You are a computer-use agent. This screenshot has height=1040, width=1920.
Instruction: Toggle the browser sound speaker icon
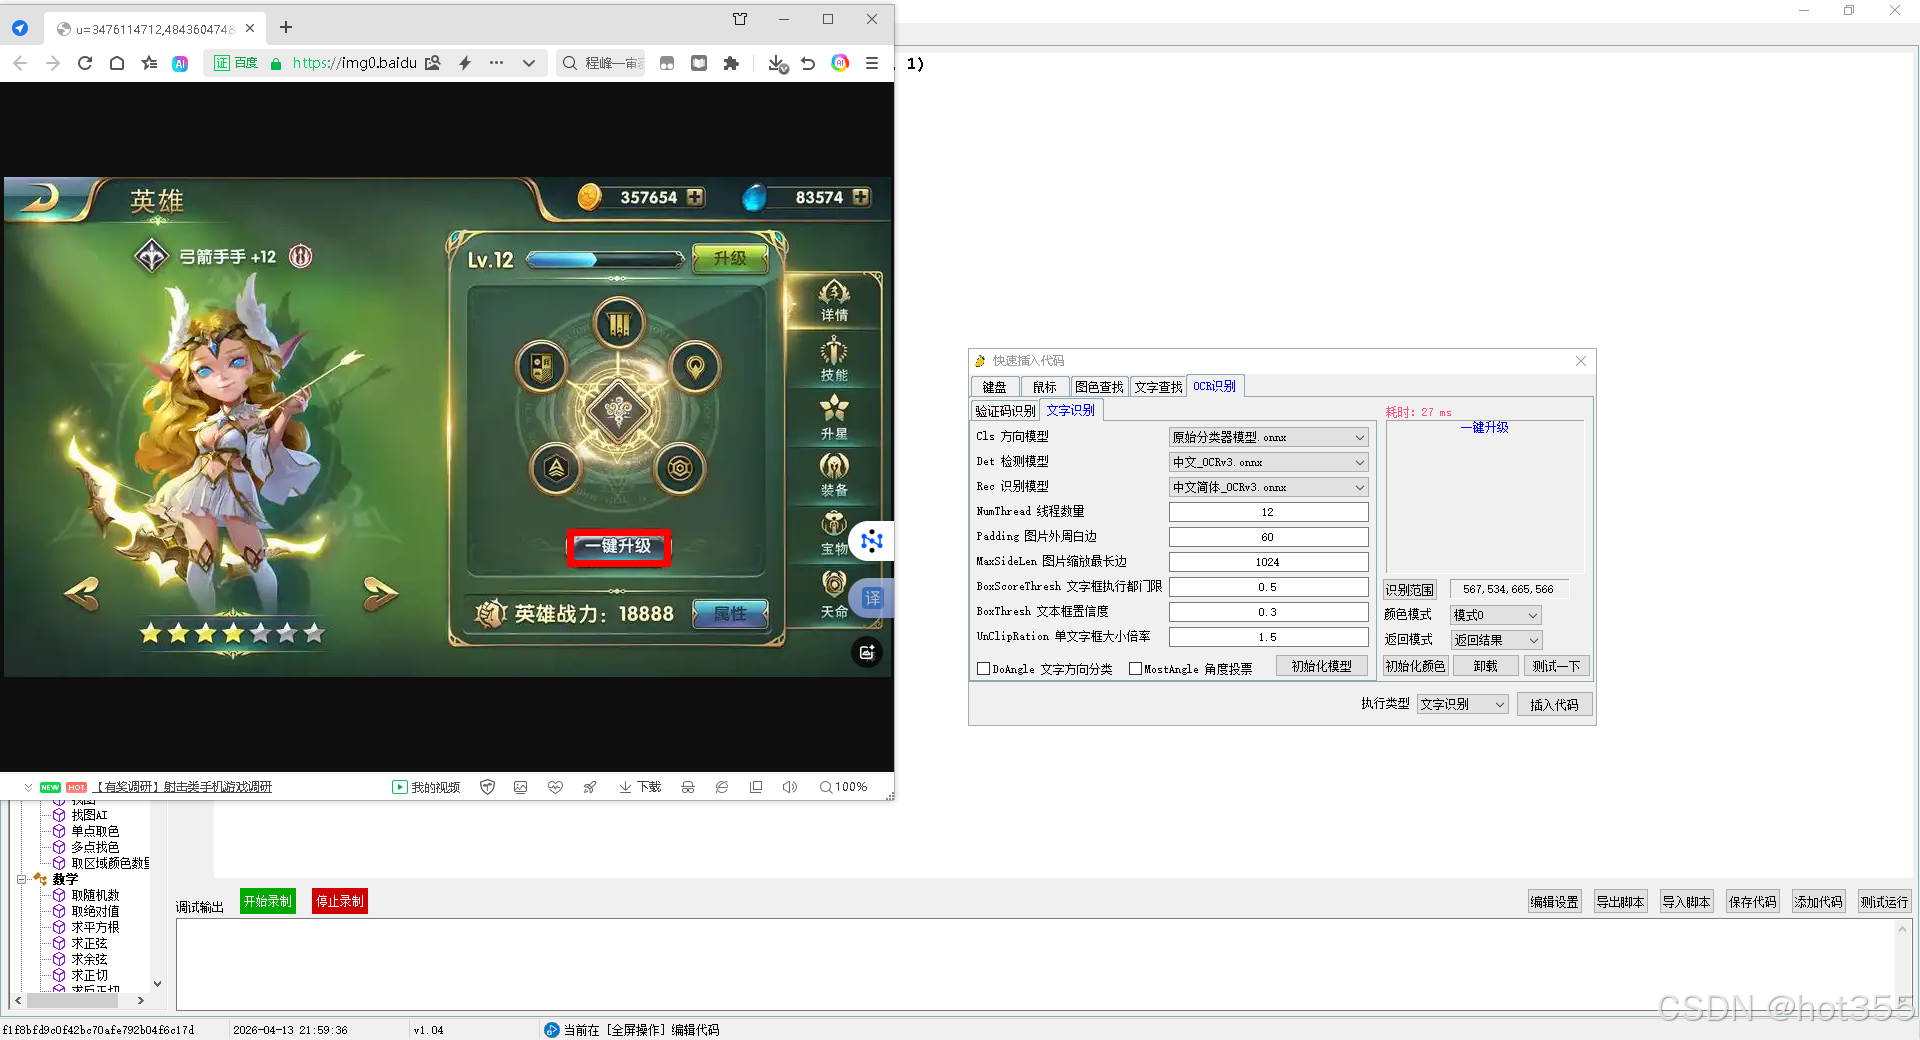[x=789, y=787]
